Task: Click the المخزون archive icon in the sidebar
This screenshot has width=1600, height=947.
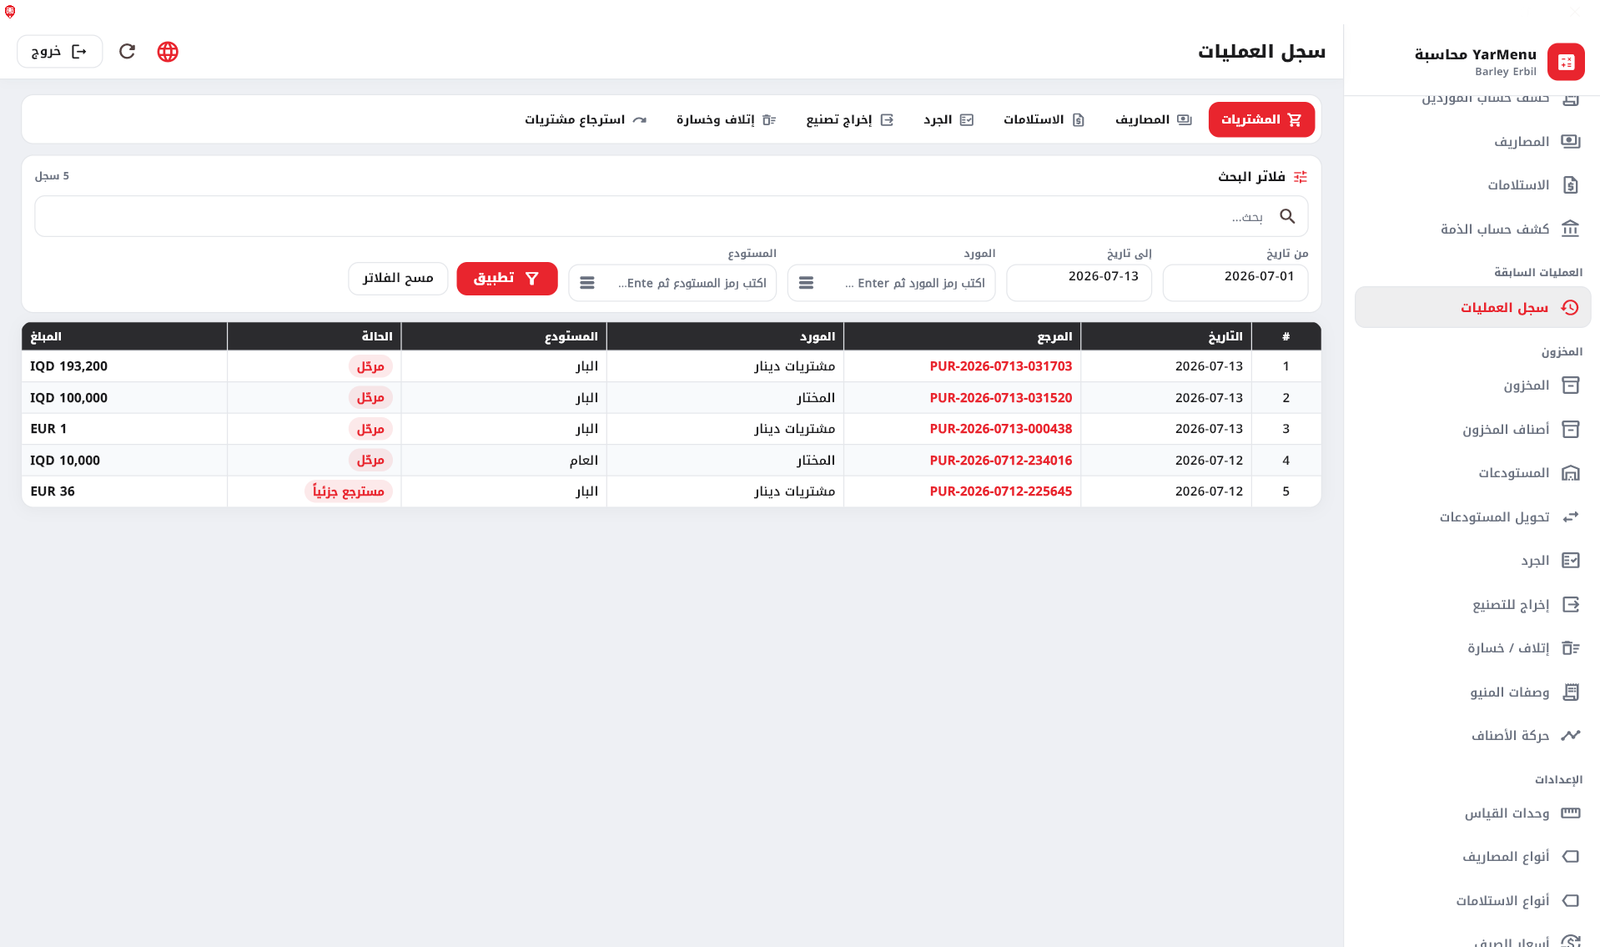Action: coord(1571,385)
